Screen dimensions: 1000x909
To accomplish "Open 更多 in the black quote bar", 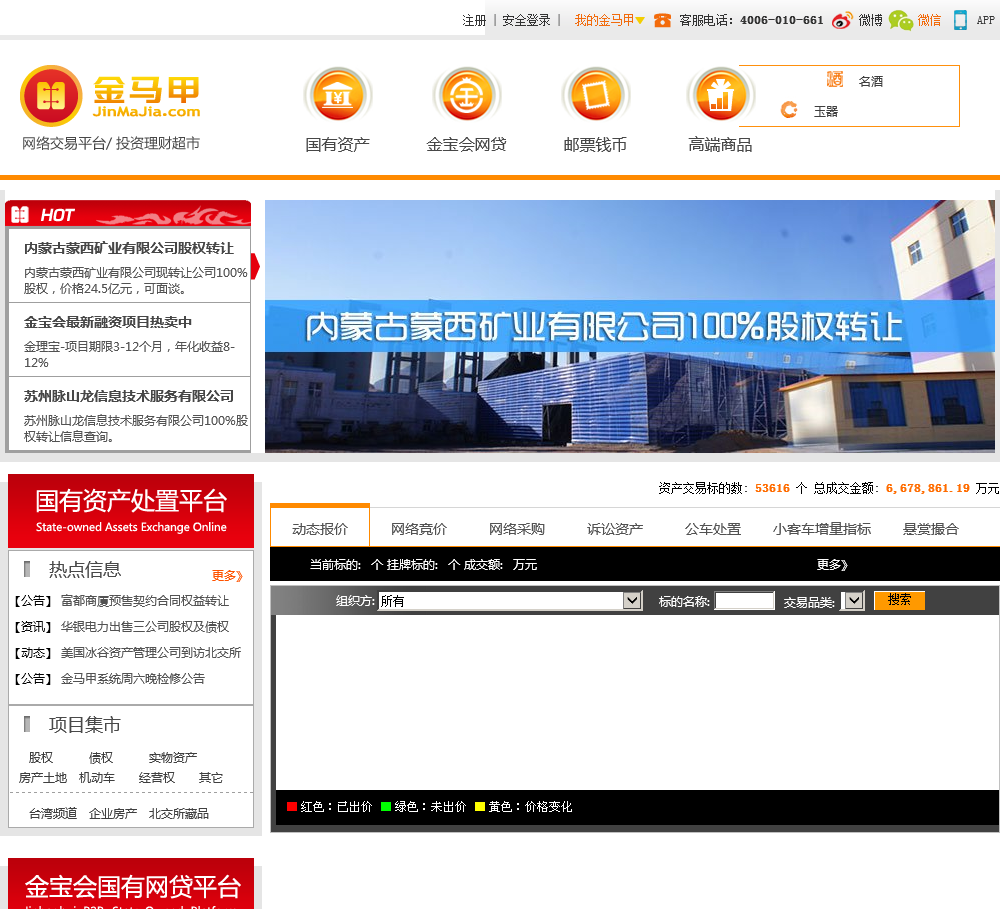I will (x=832, y=565).
